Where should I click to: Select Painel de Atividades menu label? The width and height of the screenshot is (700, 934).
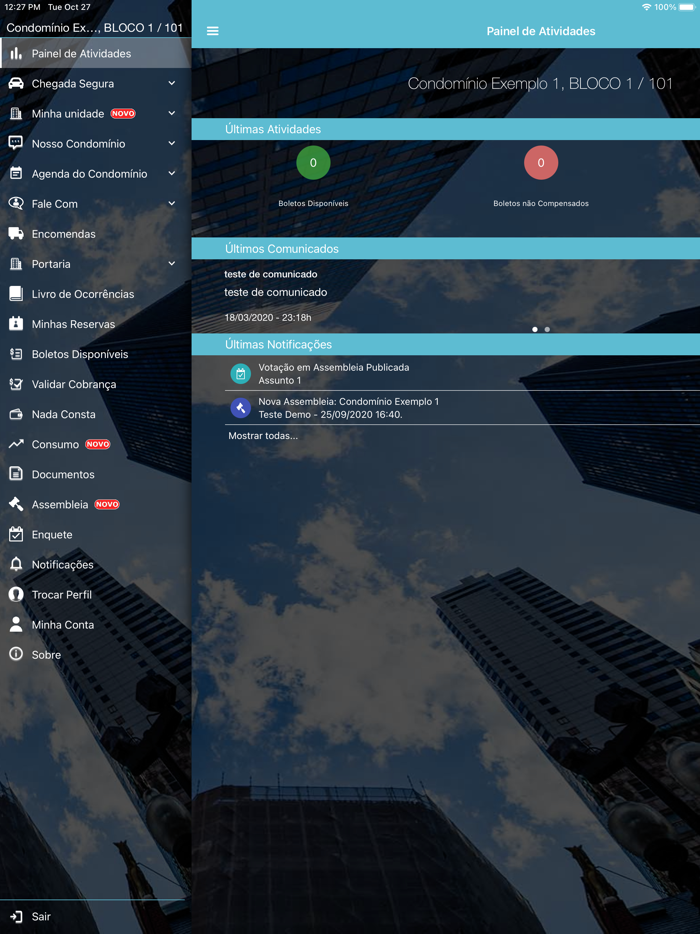click(x=82, y=54)
